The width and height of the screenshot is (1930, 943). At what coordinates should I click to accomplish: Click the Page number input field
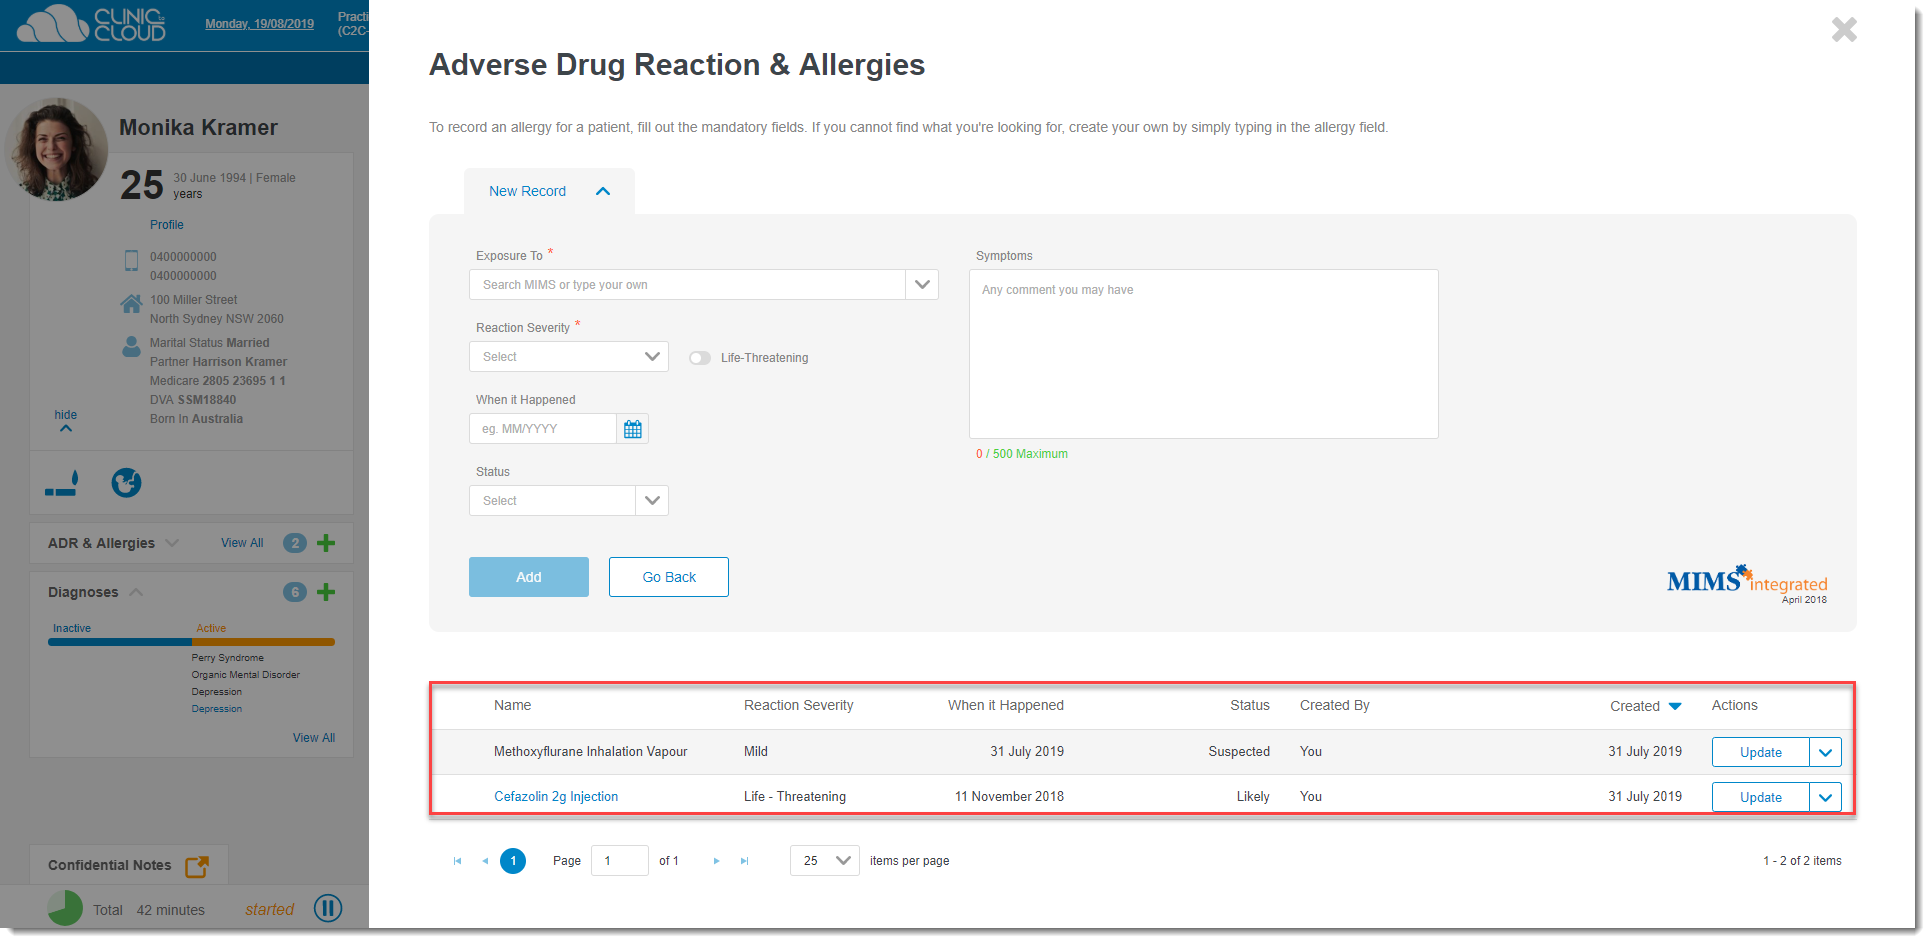pos(620,861)
